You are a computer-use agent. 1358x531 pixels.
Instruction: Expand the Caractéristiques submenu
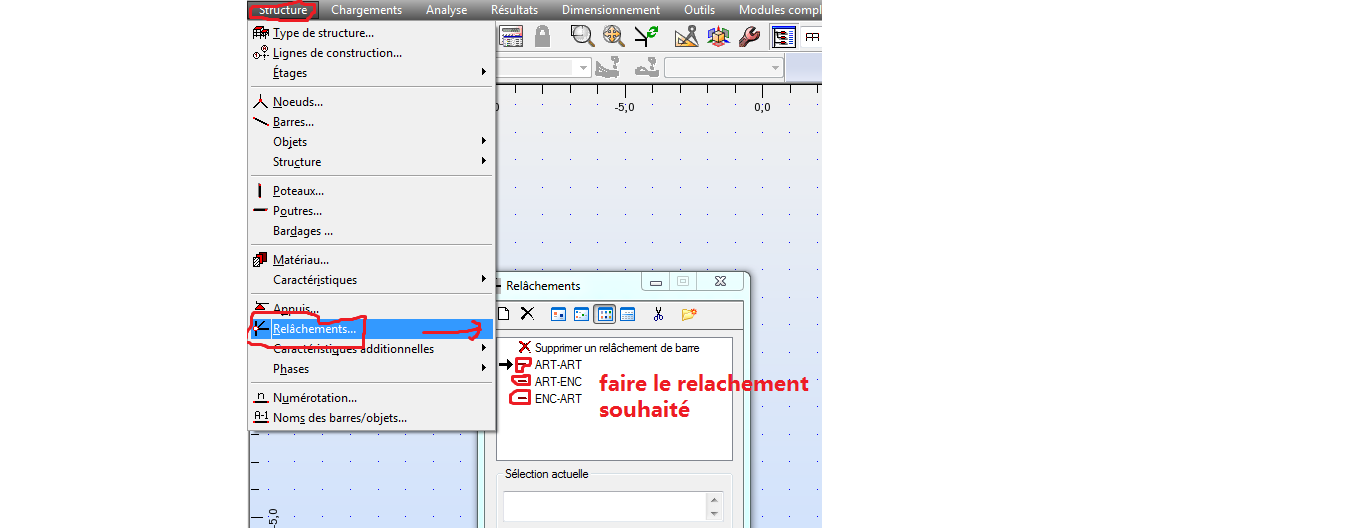371,280
